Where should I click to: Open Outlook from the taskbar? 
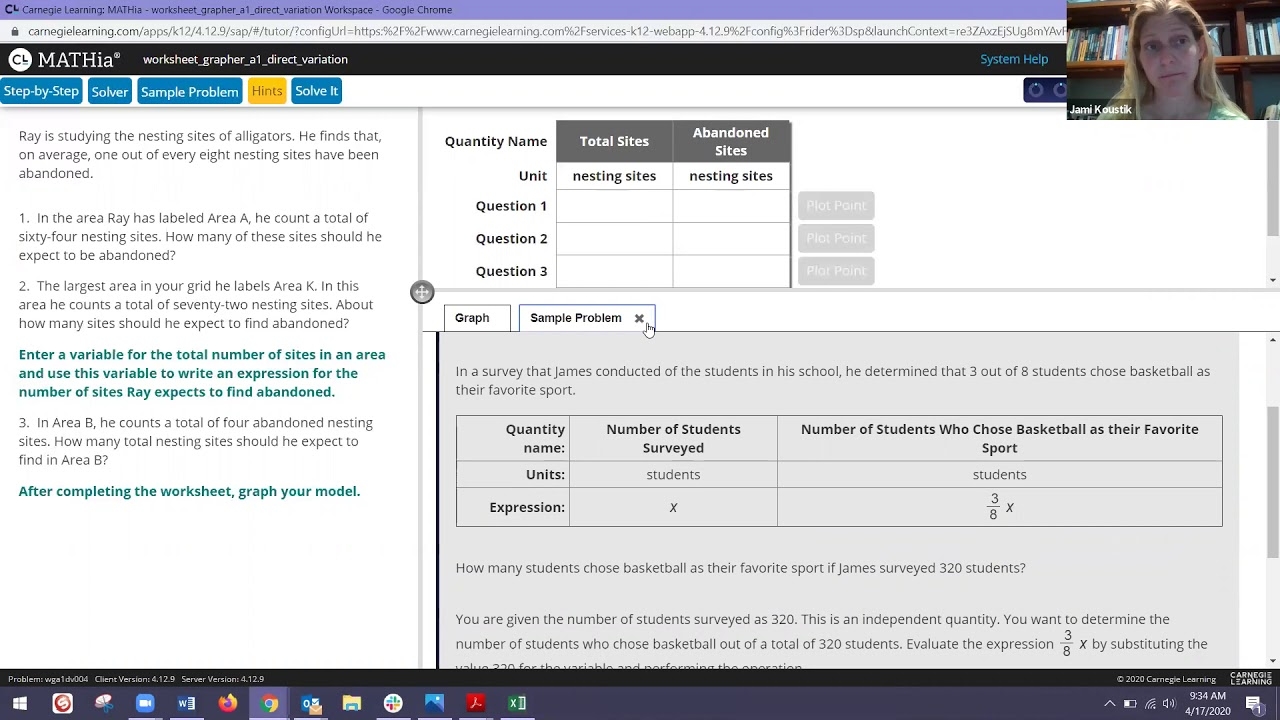(x=311, y=703)
